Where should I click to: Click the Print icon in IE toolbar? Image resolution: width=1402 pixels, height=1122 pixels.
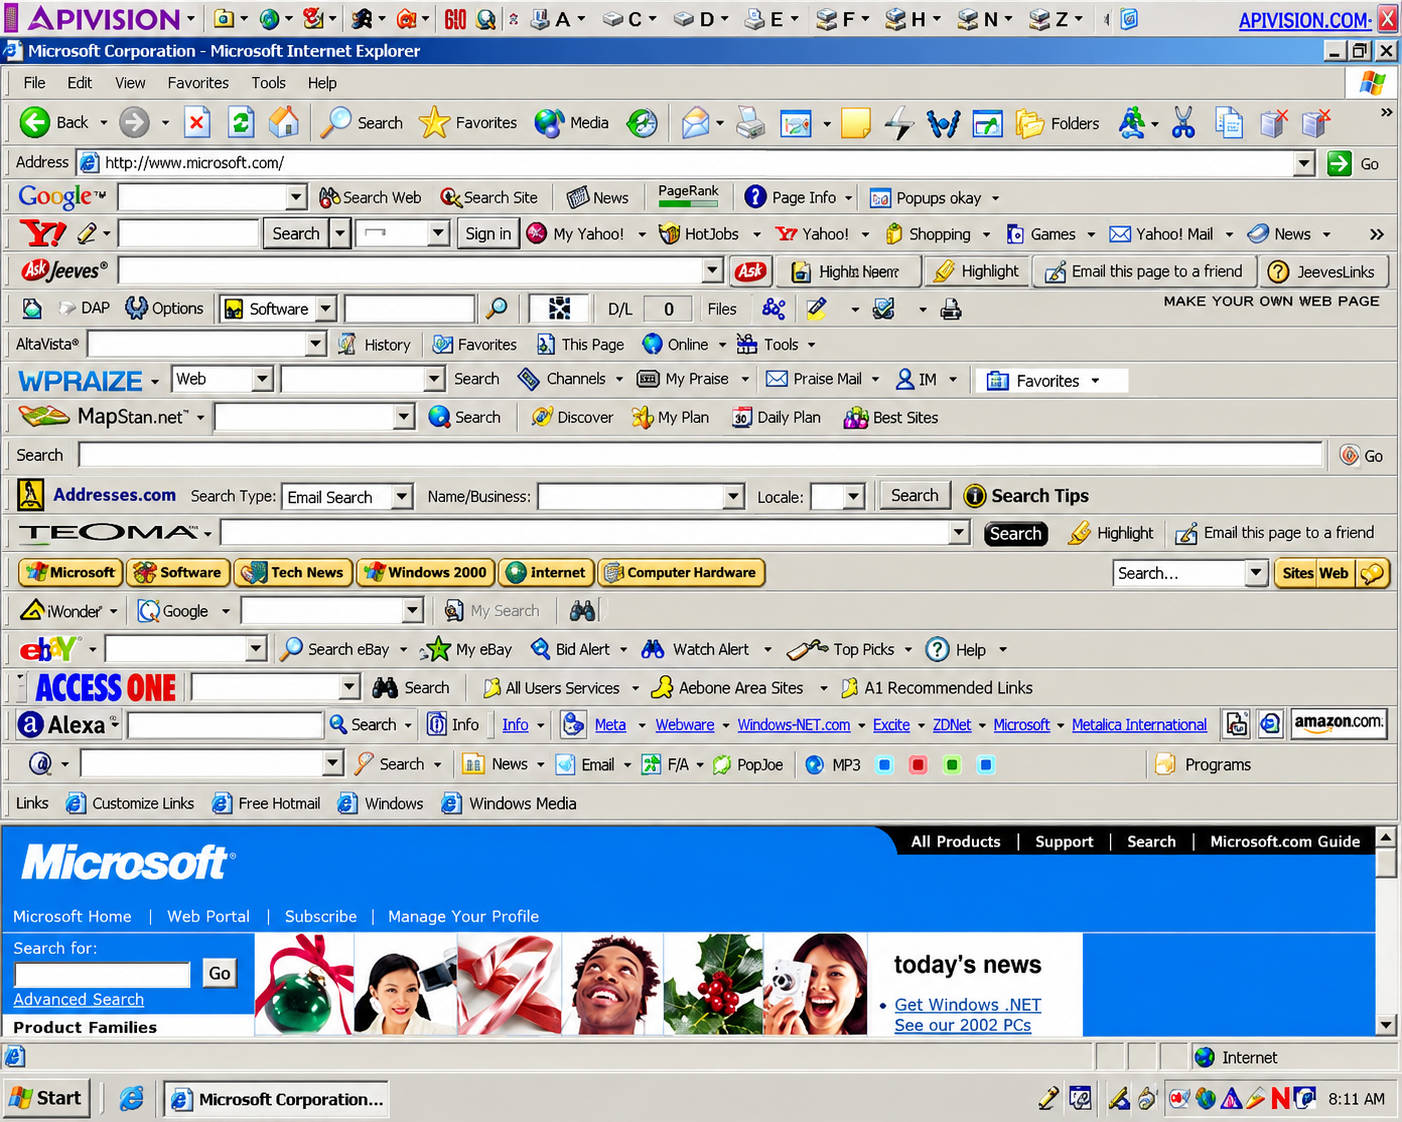[x=751, y=123]
